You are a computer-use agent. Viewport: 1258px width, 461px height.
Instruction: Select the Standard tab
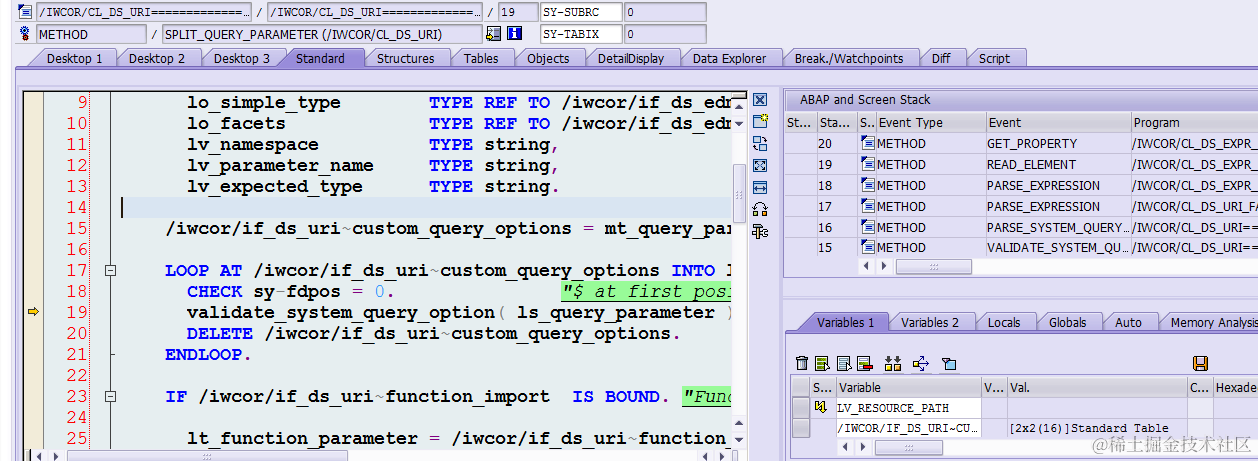point(320,58)
